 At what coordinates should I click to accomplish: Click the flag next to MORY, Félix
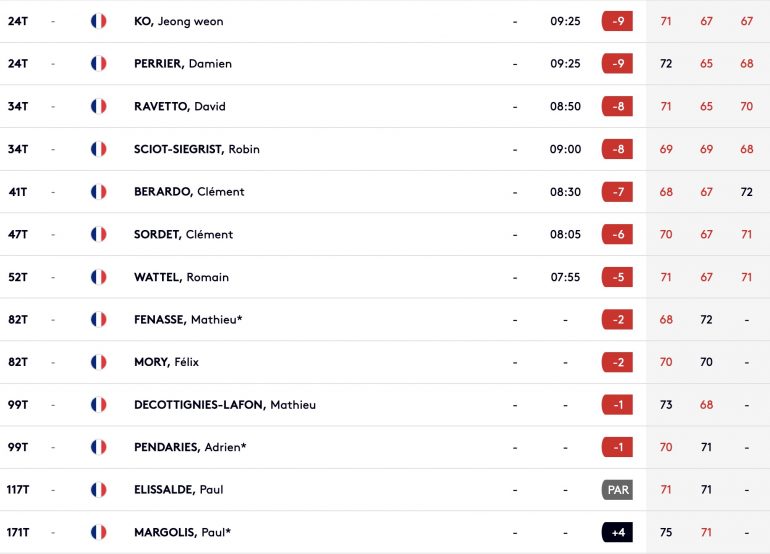[x=99, y=362]
